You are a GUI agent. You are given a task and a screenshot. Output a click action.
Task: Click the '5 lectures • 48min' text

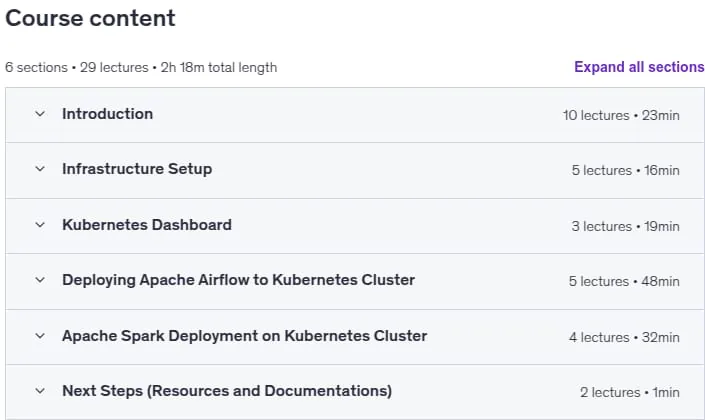(624, 281)
